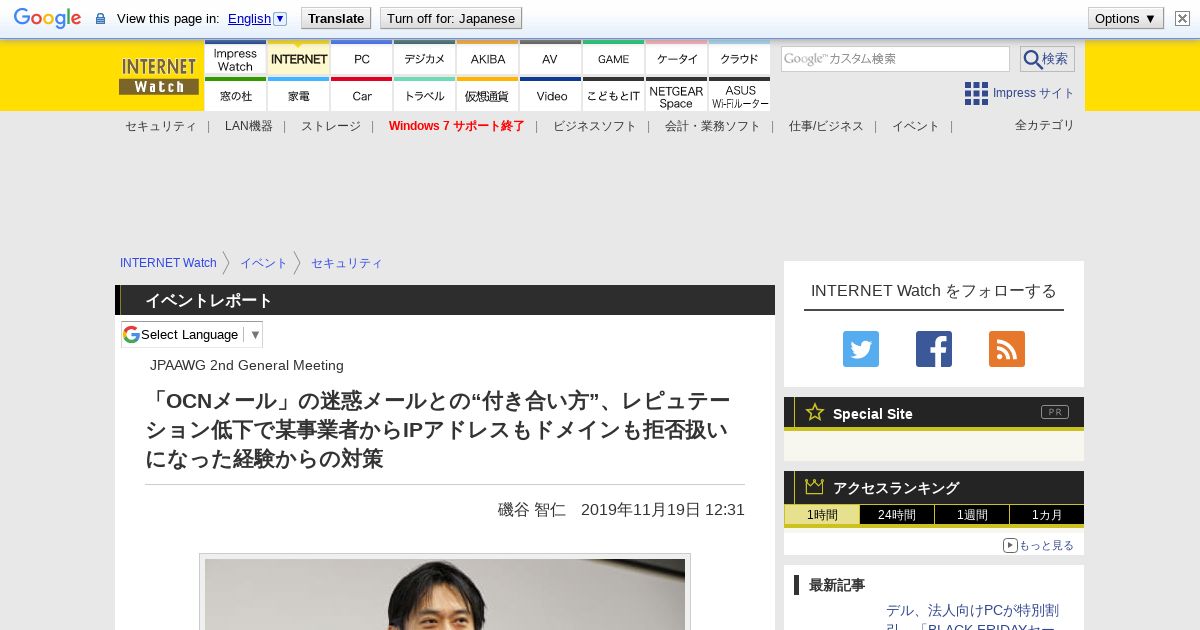Open the デジカメ tab
1200x630 pixels.
[424, 59]
